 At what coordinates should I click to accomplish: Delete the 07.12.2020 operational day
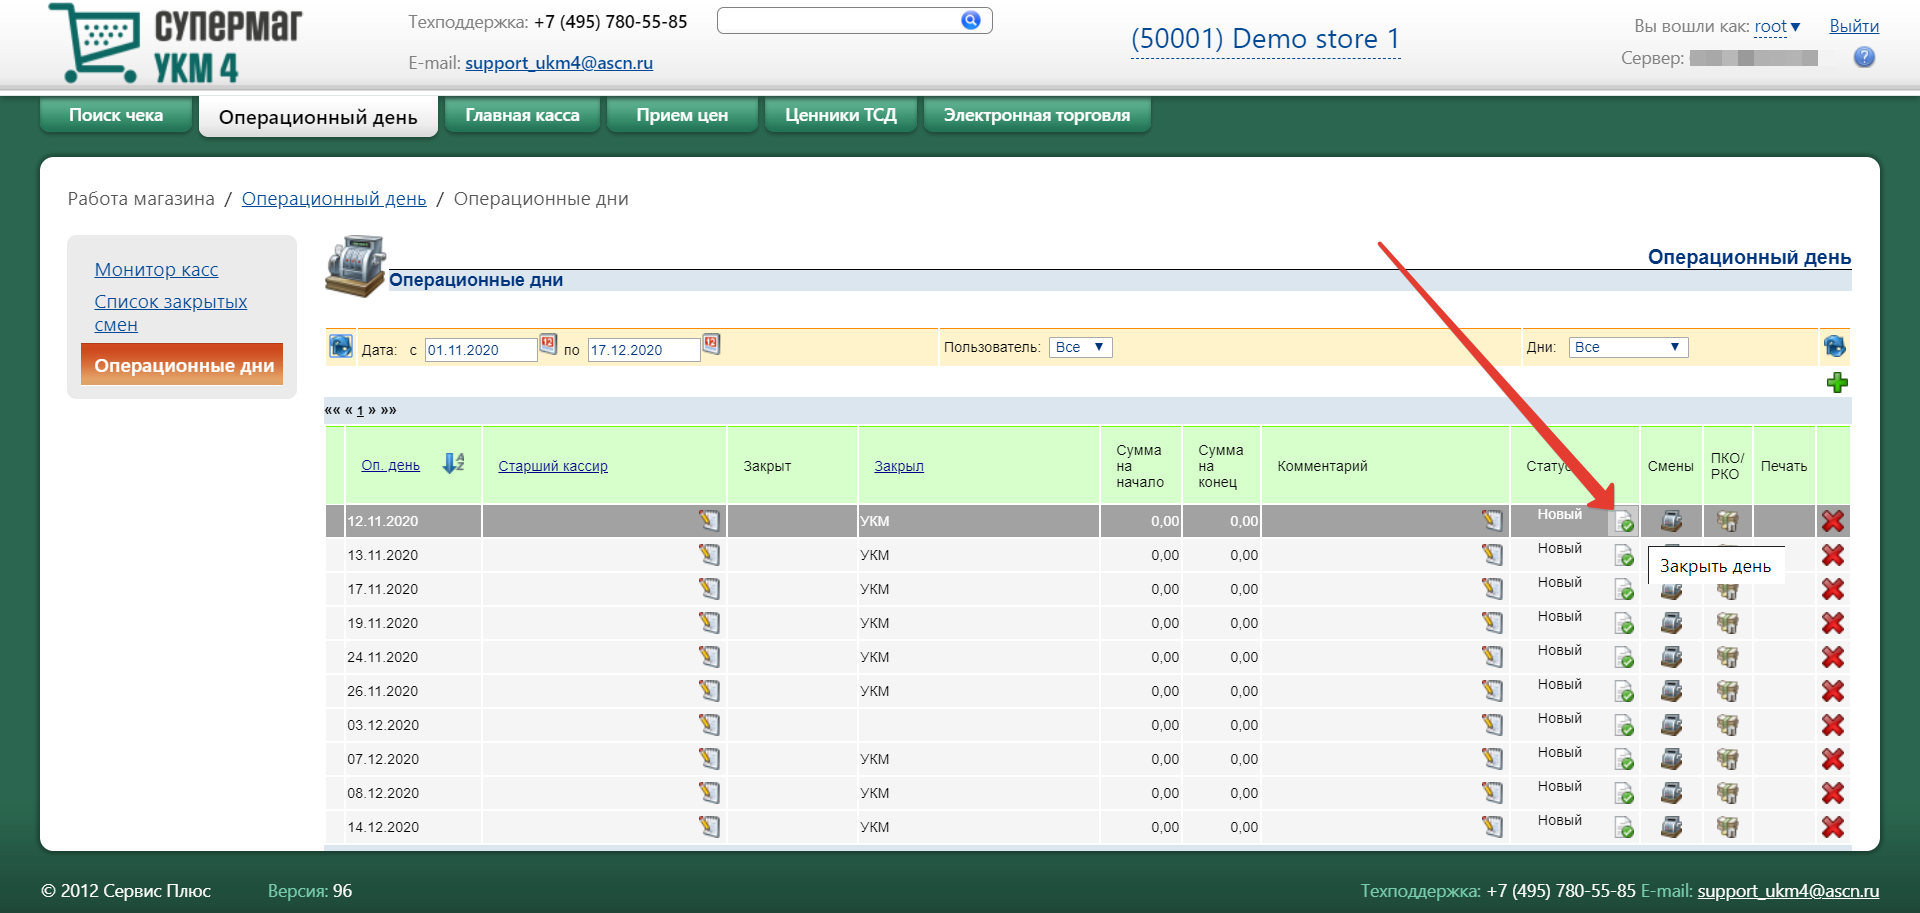click(x=1833, y=759)
